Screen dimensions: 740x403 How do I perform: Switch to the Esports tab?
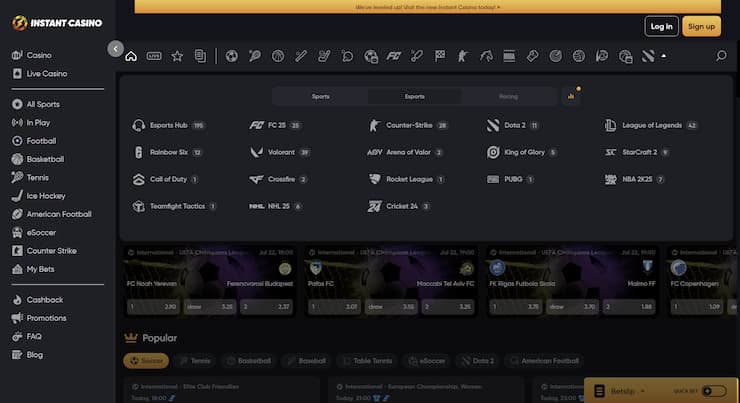414,96
